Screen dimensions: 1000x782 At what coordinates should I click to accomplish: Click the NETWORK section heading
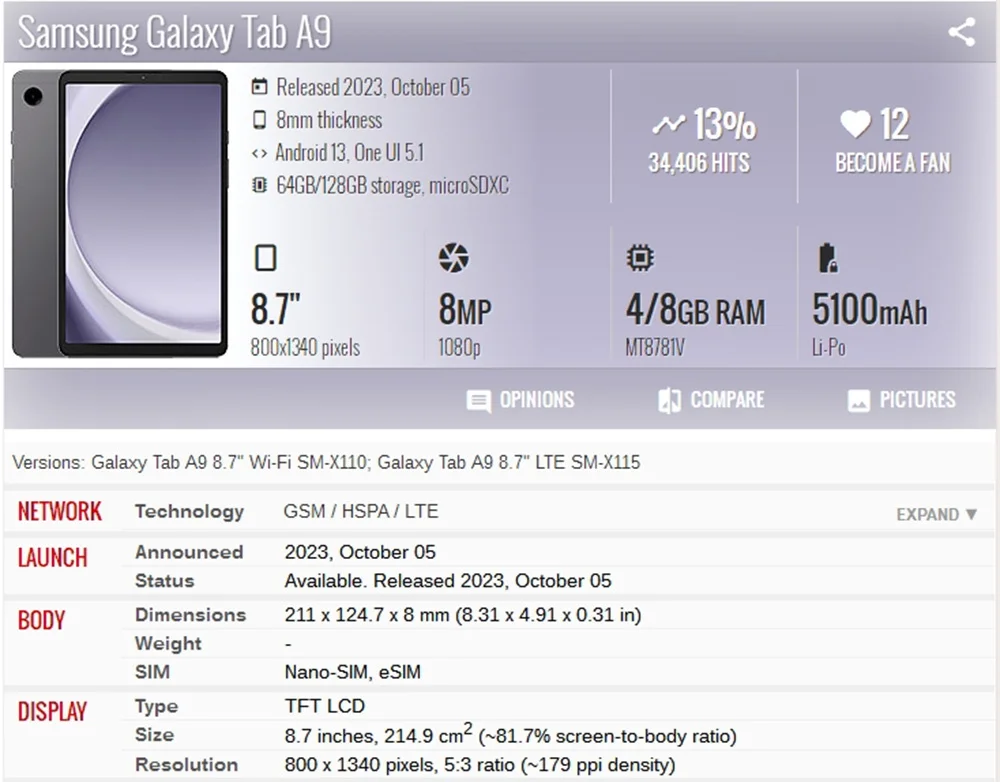coord(59,512)
